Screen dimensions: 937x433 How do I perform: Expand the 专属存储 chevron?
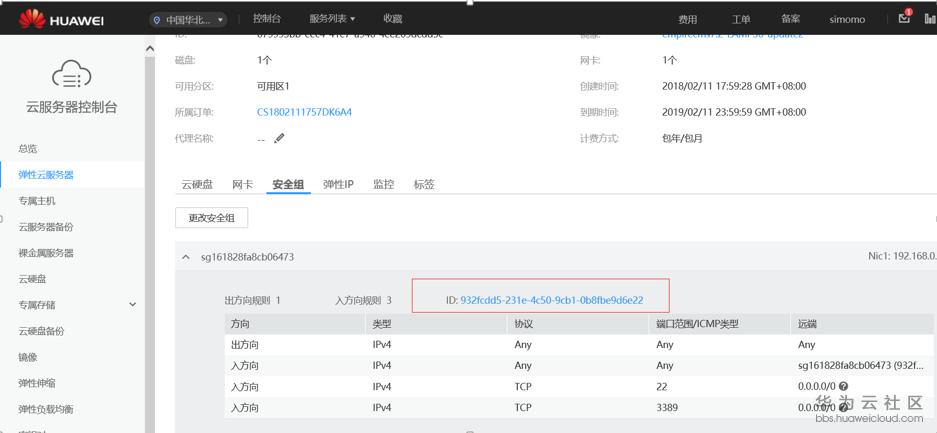(x=133, y=305)
